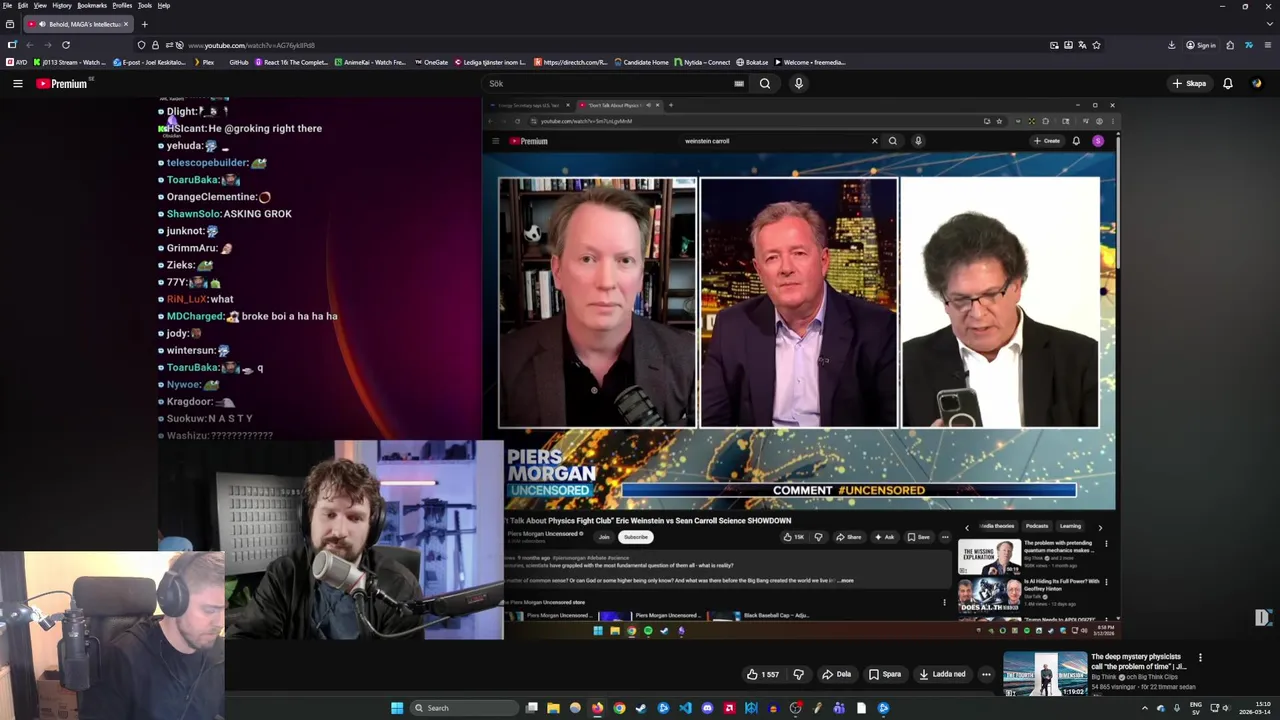Open the OneGate bookmark
This screenshot has height=720, width=1280.
(431, 62)
